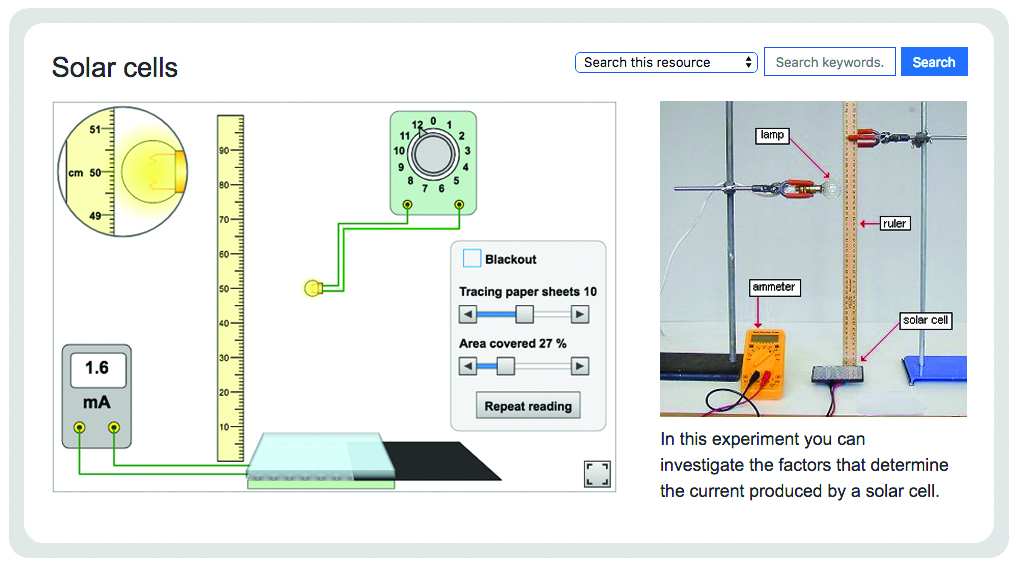Viewport: 1020px width, 568px height.
Task: Click the ruler label in the photo
Action: pyautogui.click(x=894, y=223)
